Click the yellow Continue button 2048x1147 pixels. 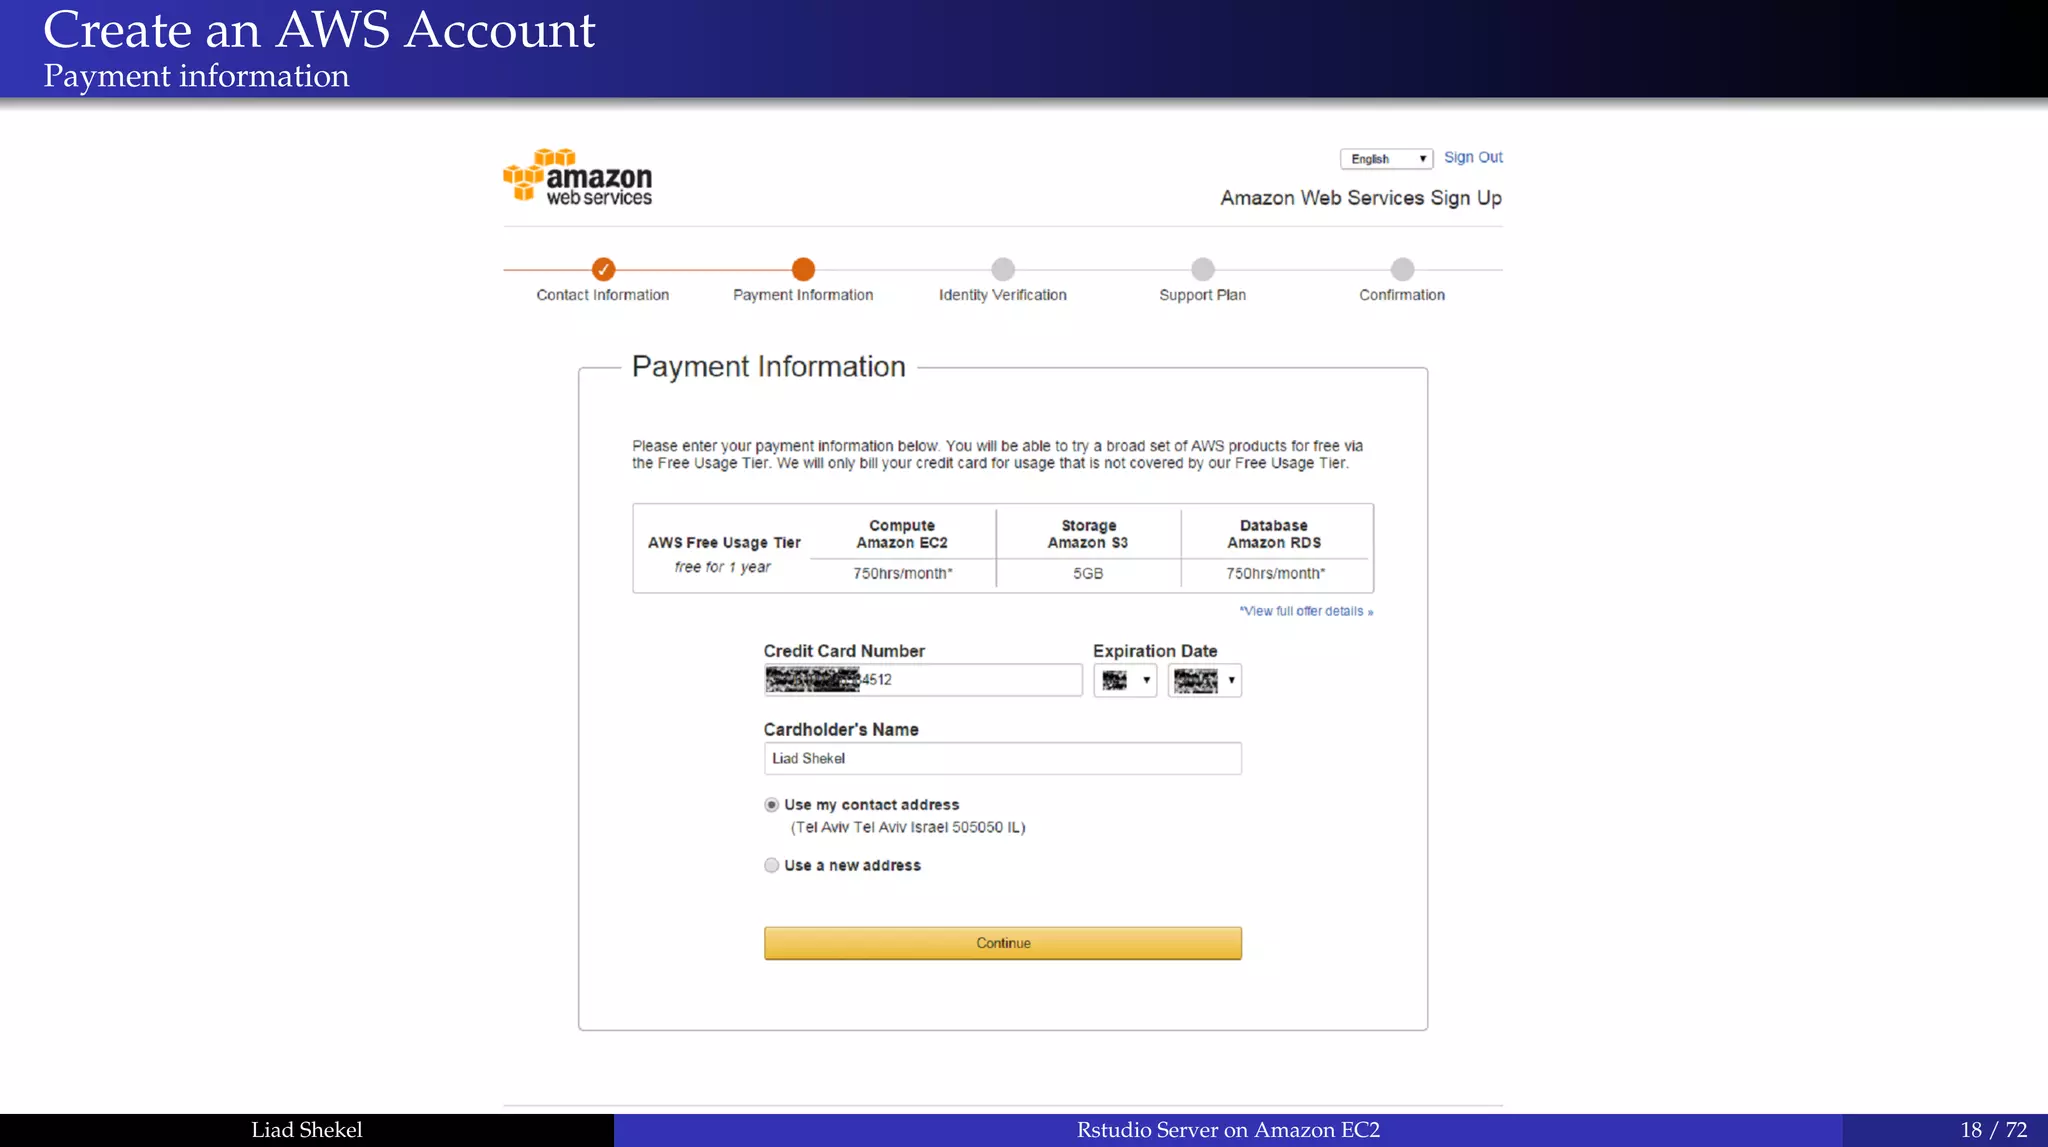[x=1003, y=943]
